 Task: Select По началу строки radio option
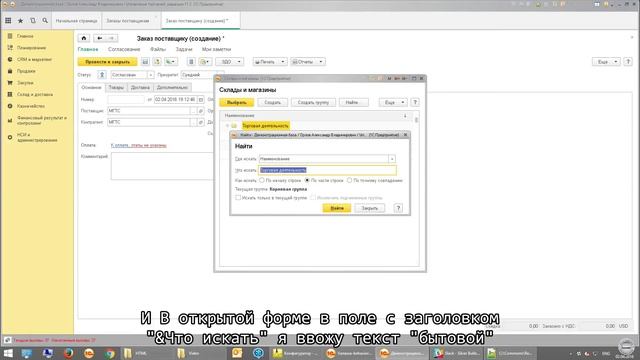[x=262, y=180]
